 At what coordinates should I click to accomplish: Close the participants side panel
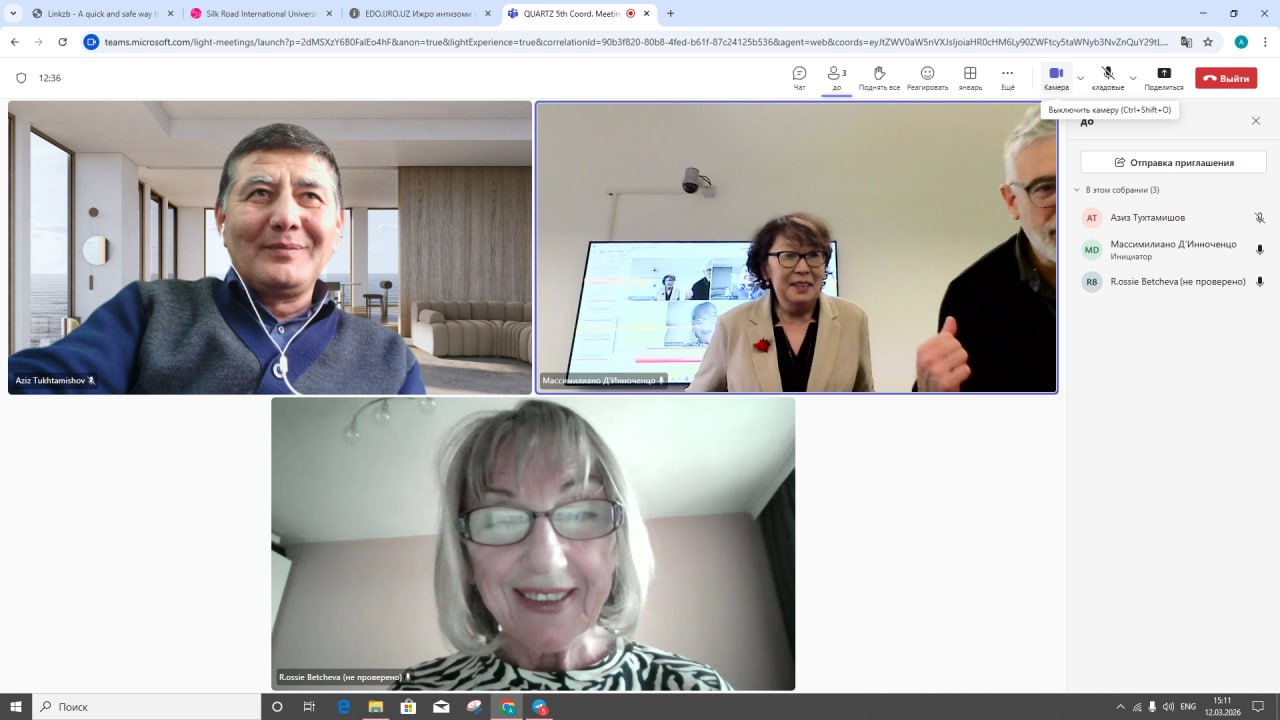tap(1256, 121)
